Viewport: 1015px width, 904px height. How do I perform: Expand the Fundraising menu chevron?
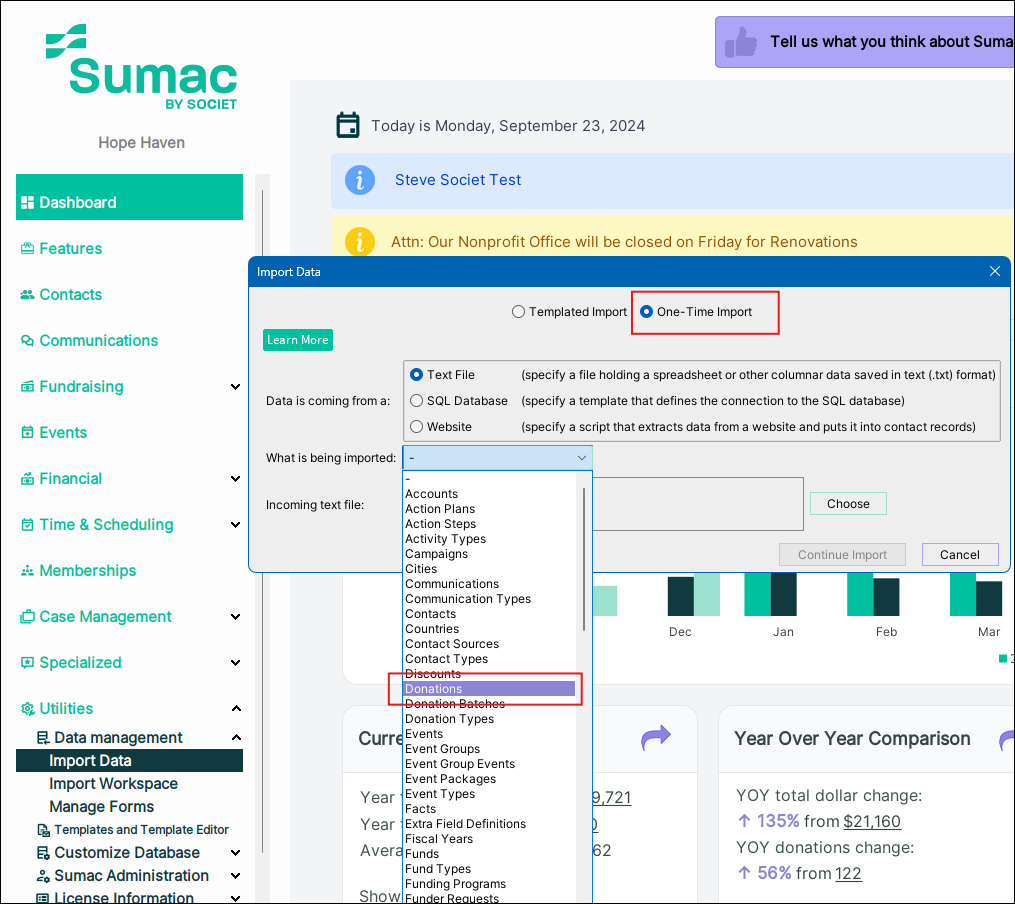click(x=236, y=386)
